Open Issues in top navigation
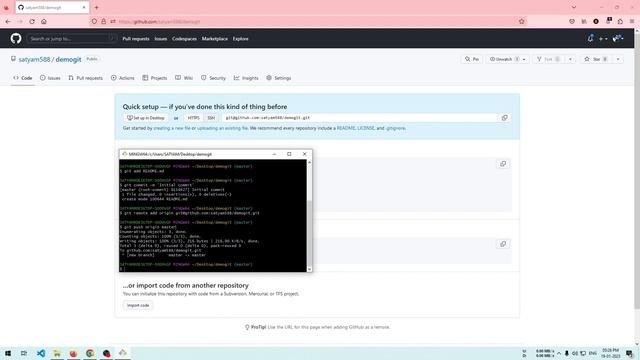The height and width of the screenshot is (360, 640). (161, 39)
